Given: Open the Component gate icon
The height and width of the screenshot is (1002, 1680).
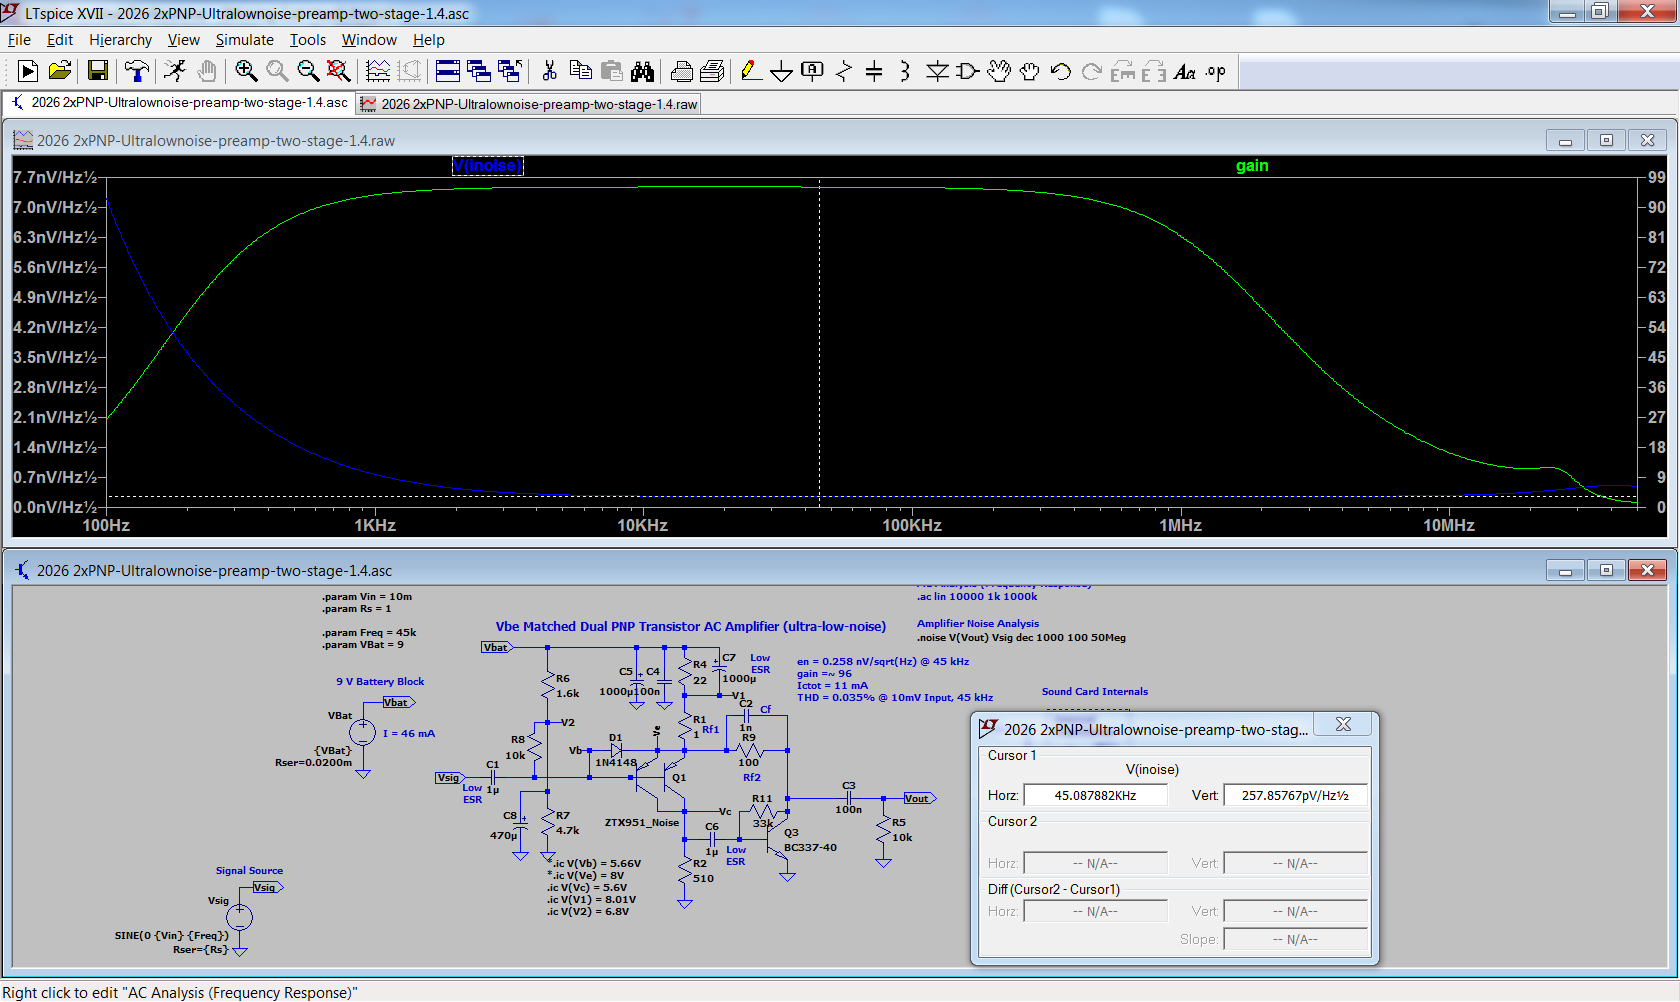Looking at the screenshot, I should tap(968, 71).
